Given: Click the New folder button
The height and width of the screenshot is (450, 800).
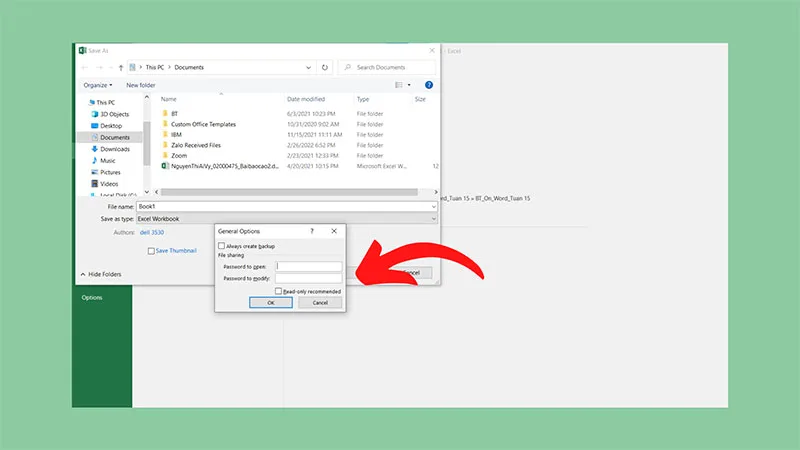Looking at the screenshot, I should (x=141, y=85).
